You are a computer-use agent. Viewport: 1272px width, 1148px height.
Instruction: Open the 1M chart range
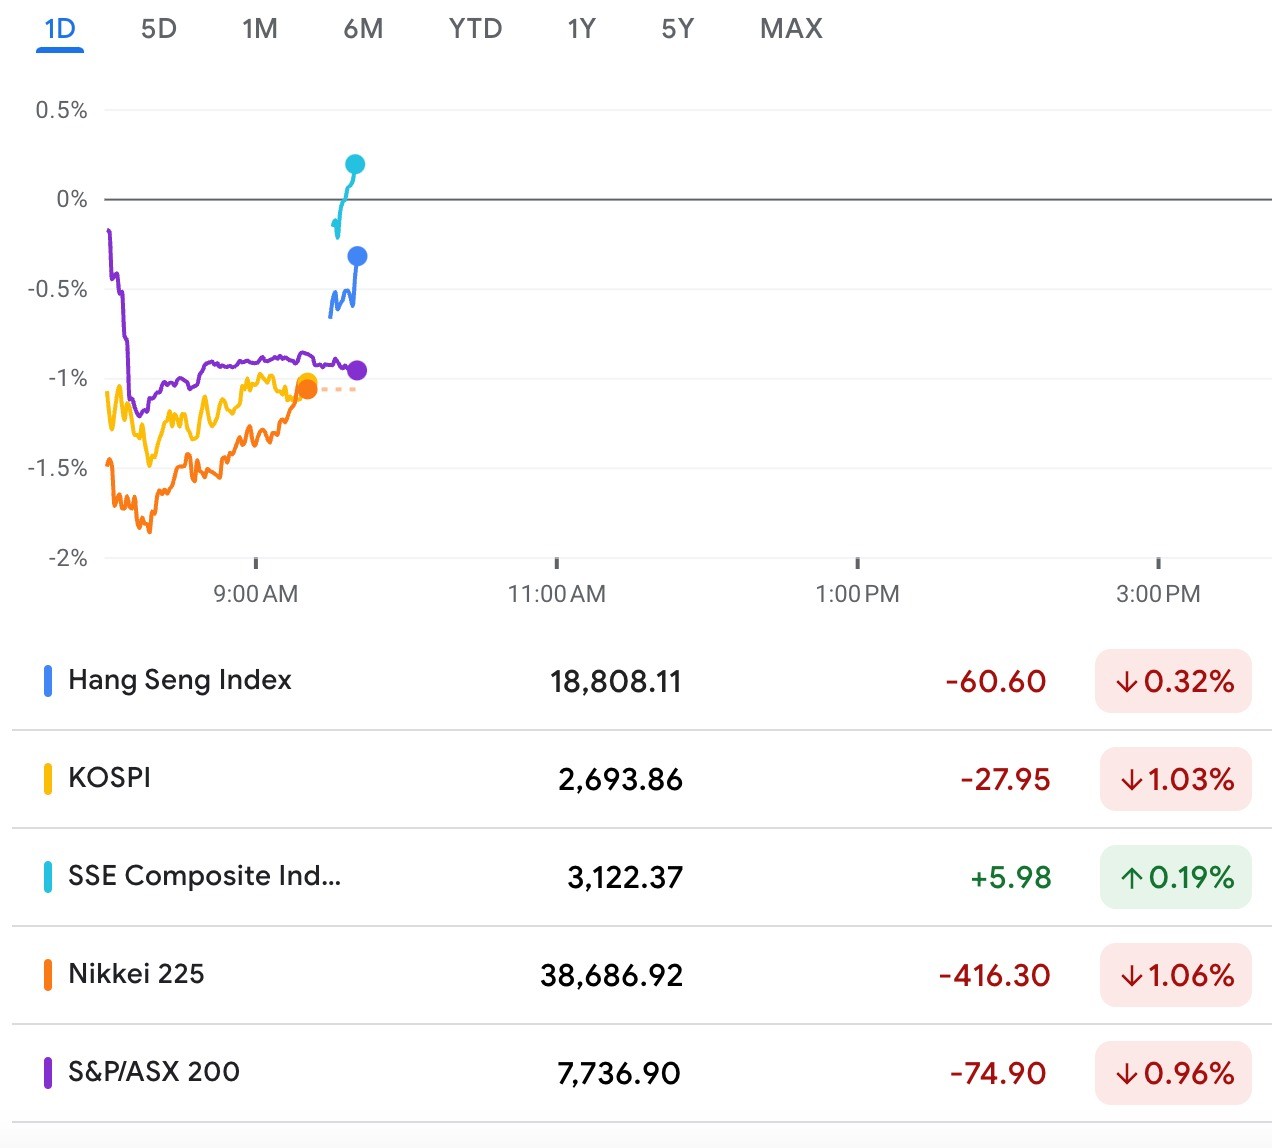tap(260, 29)
